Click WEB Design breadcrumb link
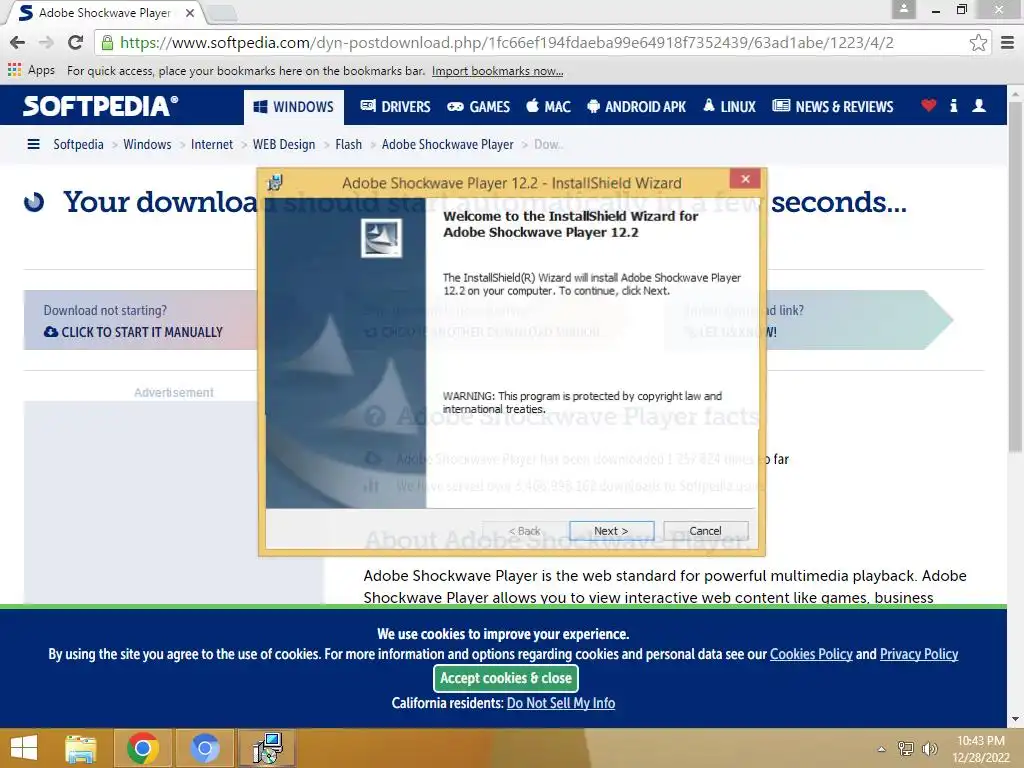The width and height of the screenshot is (1024, 768). pos(284,144)
